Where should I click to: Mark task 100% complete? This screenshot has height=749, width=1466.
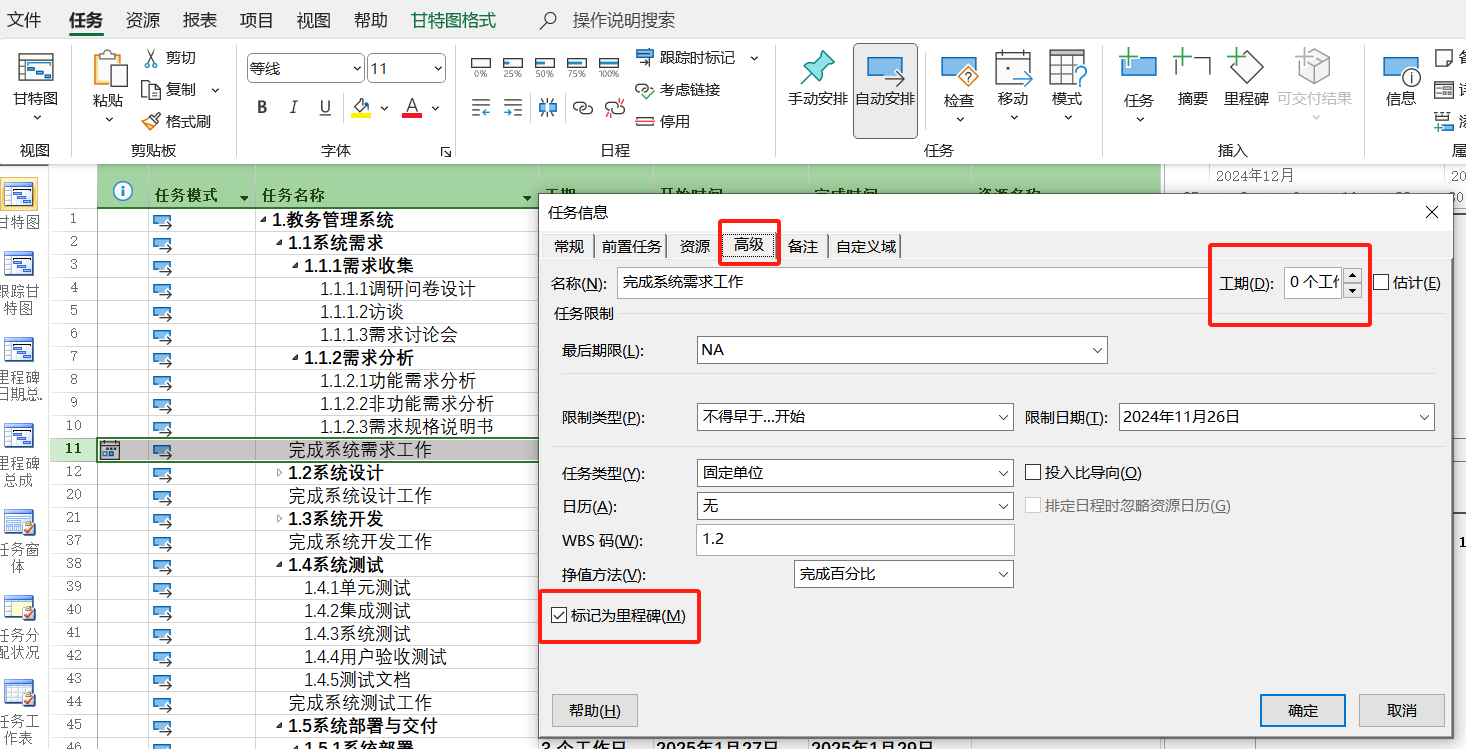(x=609, y=67)
